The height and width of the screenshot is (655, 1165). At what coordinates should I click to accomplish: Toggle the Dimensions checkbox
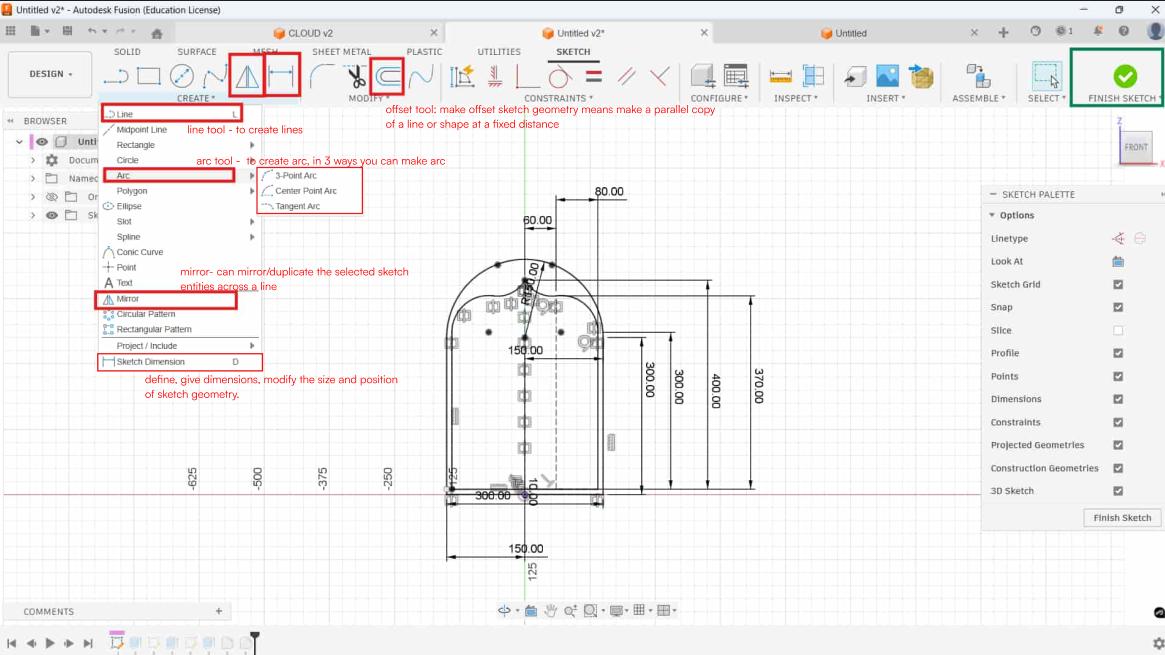[1117, 399]
